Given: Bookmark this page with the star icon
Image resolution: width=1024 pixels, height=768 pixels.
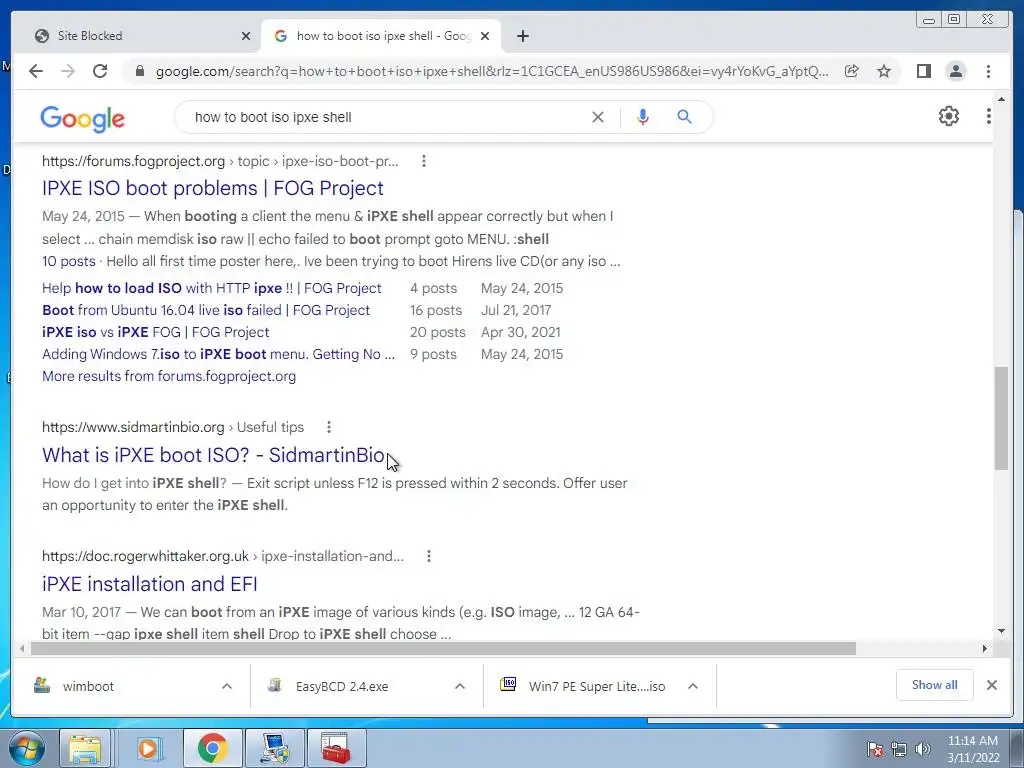Looking at the screenshot, I should (884, 71).
